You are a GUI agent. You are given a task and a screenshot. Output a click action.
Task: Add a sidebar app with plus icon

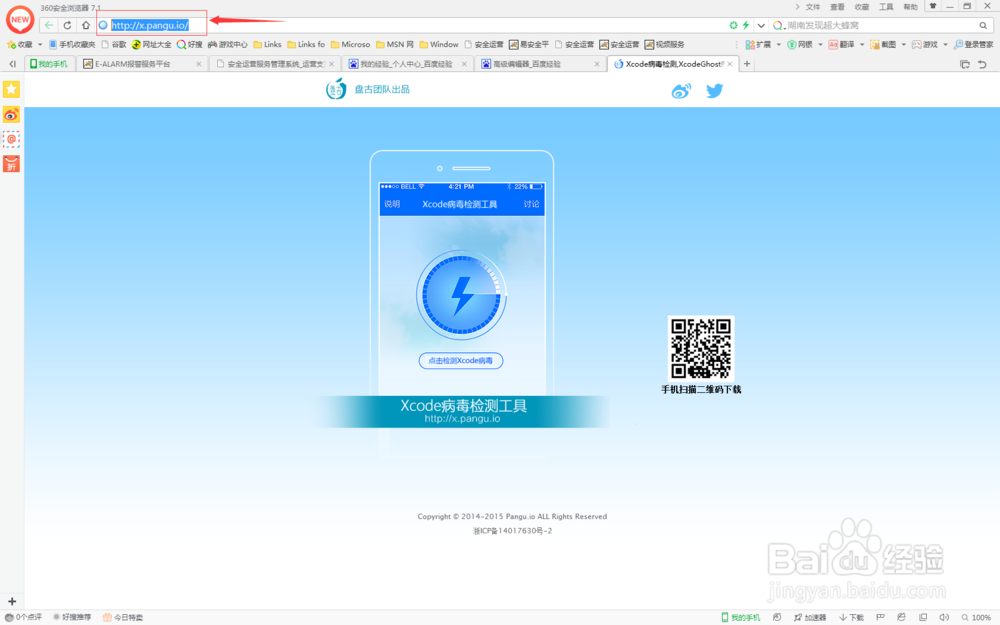coord(11,601)
